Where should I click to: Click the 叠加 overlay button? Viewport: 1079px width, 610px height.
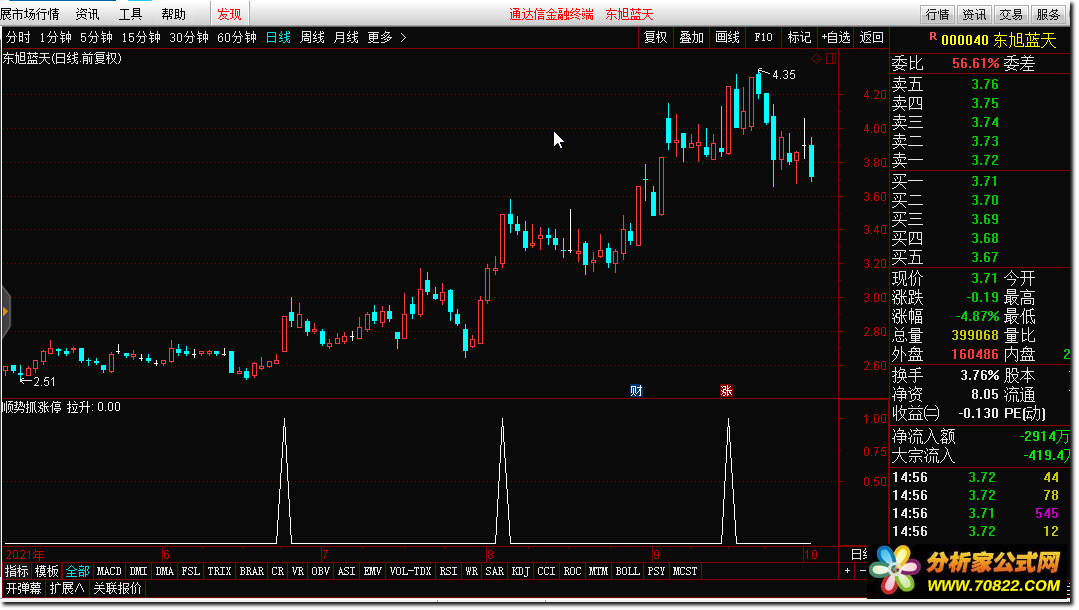tap(692, 37)
